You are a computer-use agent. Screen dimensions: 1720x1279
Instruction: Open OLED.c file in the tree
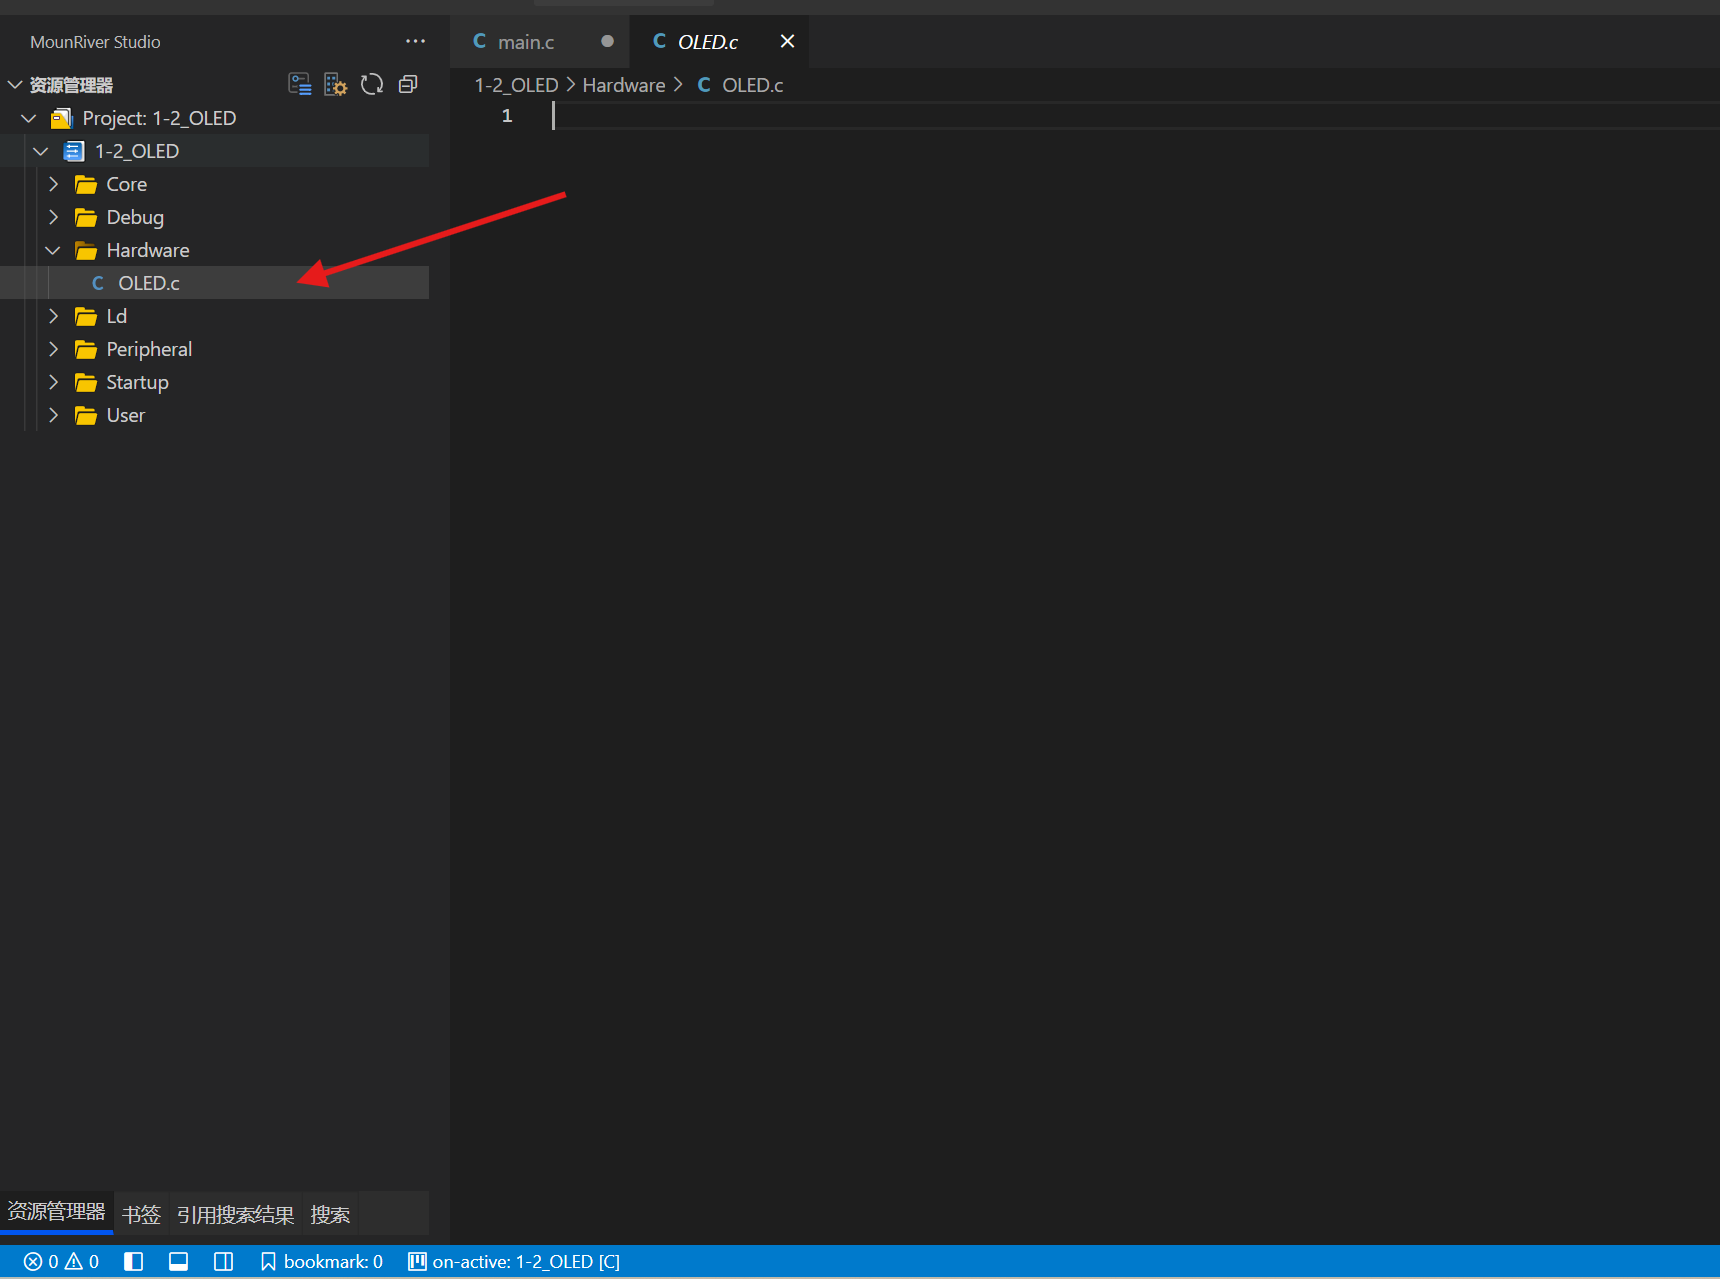214,283
